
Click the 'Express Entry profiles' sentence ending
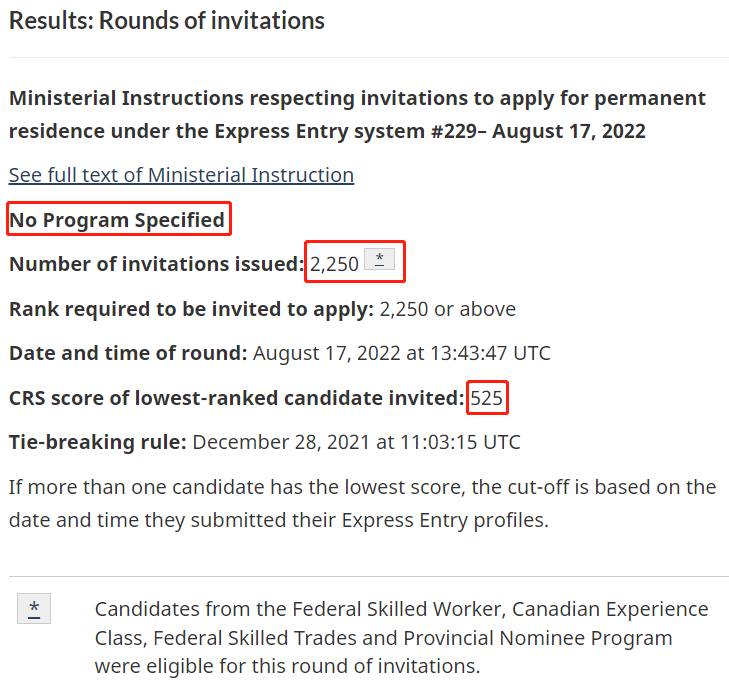coord(445,520)
